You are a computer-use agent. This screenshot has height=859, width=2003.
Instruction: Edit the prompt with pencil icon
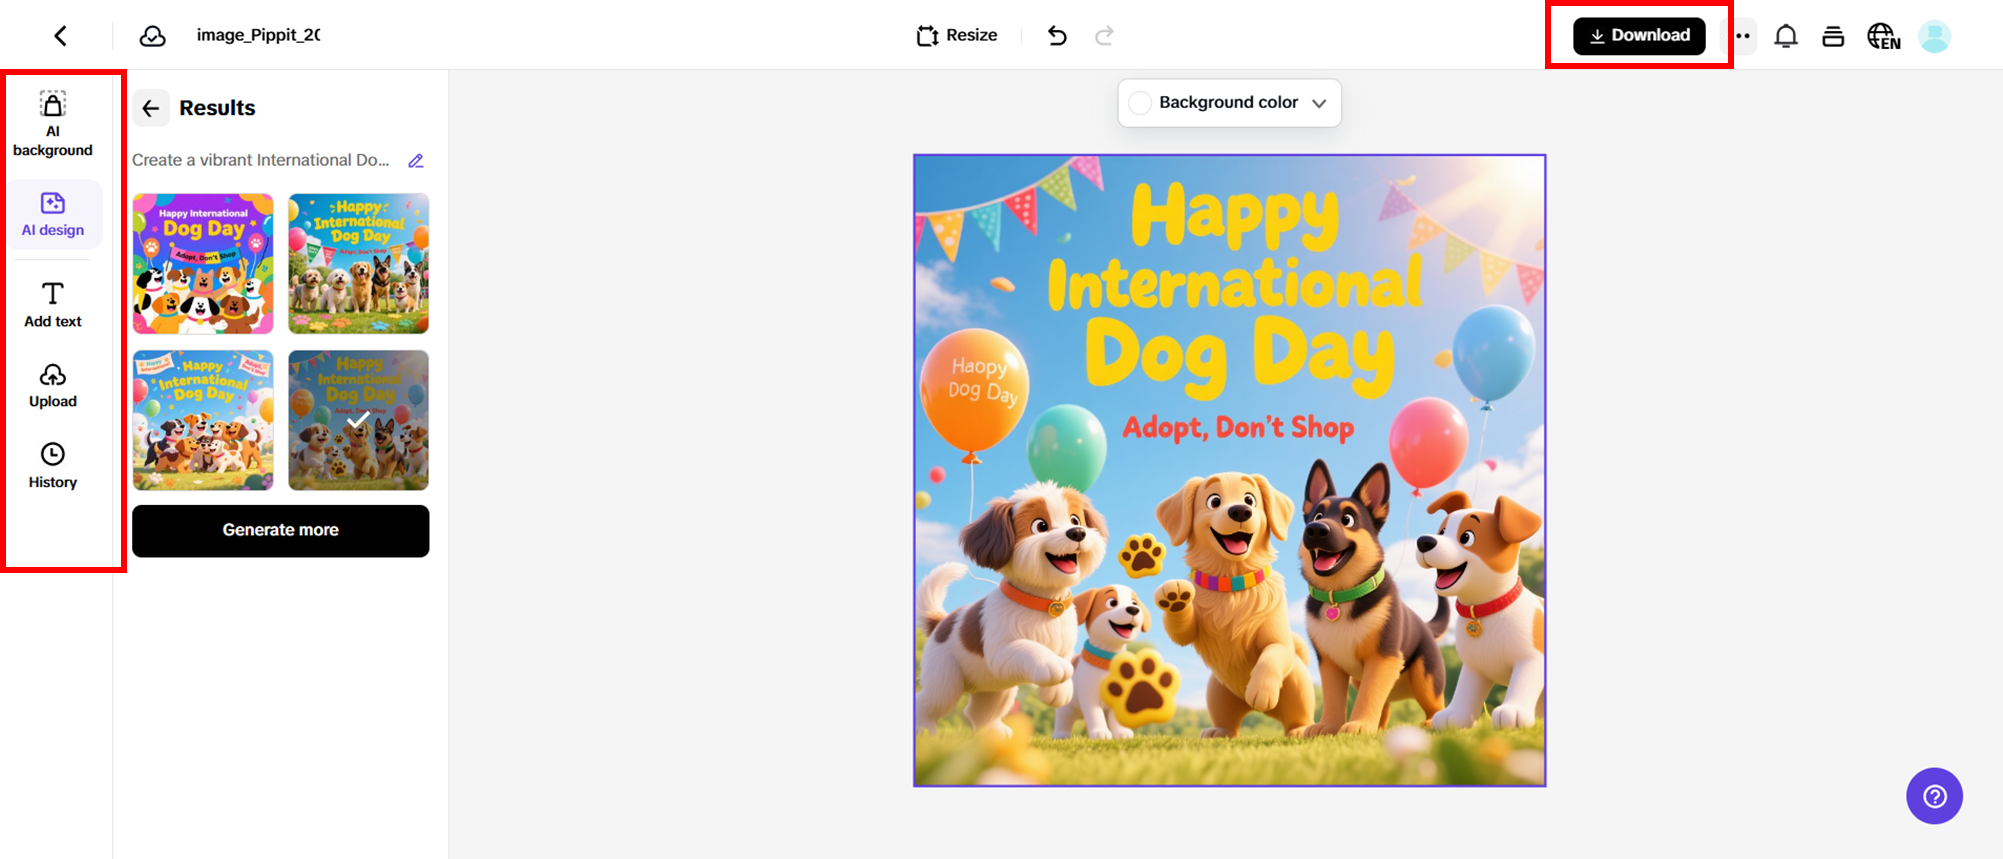pyautogui.click(x=416, y=161)
